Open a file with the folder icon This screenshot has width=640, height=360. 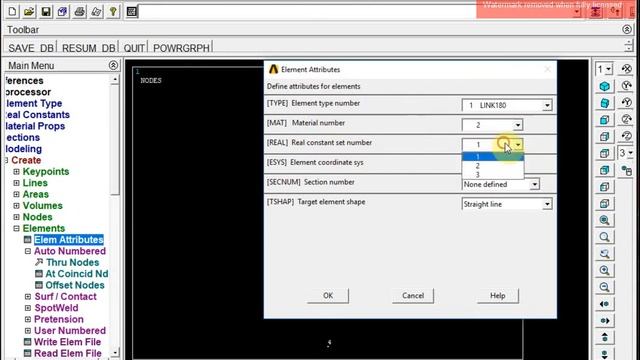pos(29,11)
